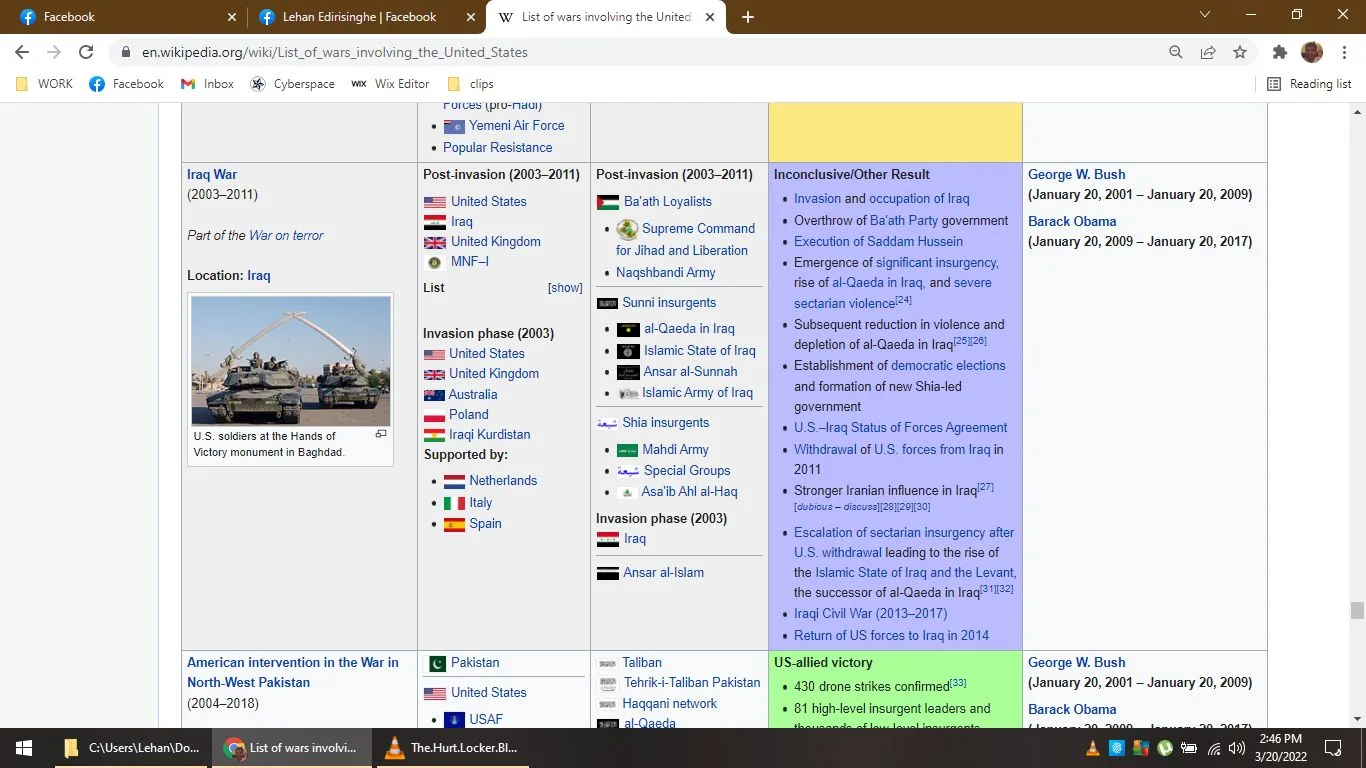Open the tab search dropdown chevron

point(1205,15)
